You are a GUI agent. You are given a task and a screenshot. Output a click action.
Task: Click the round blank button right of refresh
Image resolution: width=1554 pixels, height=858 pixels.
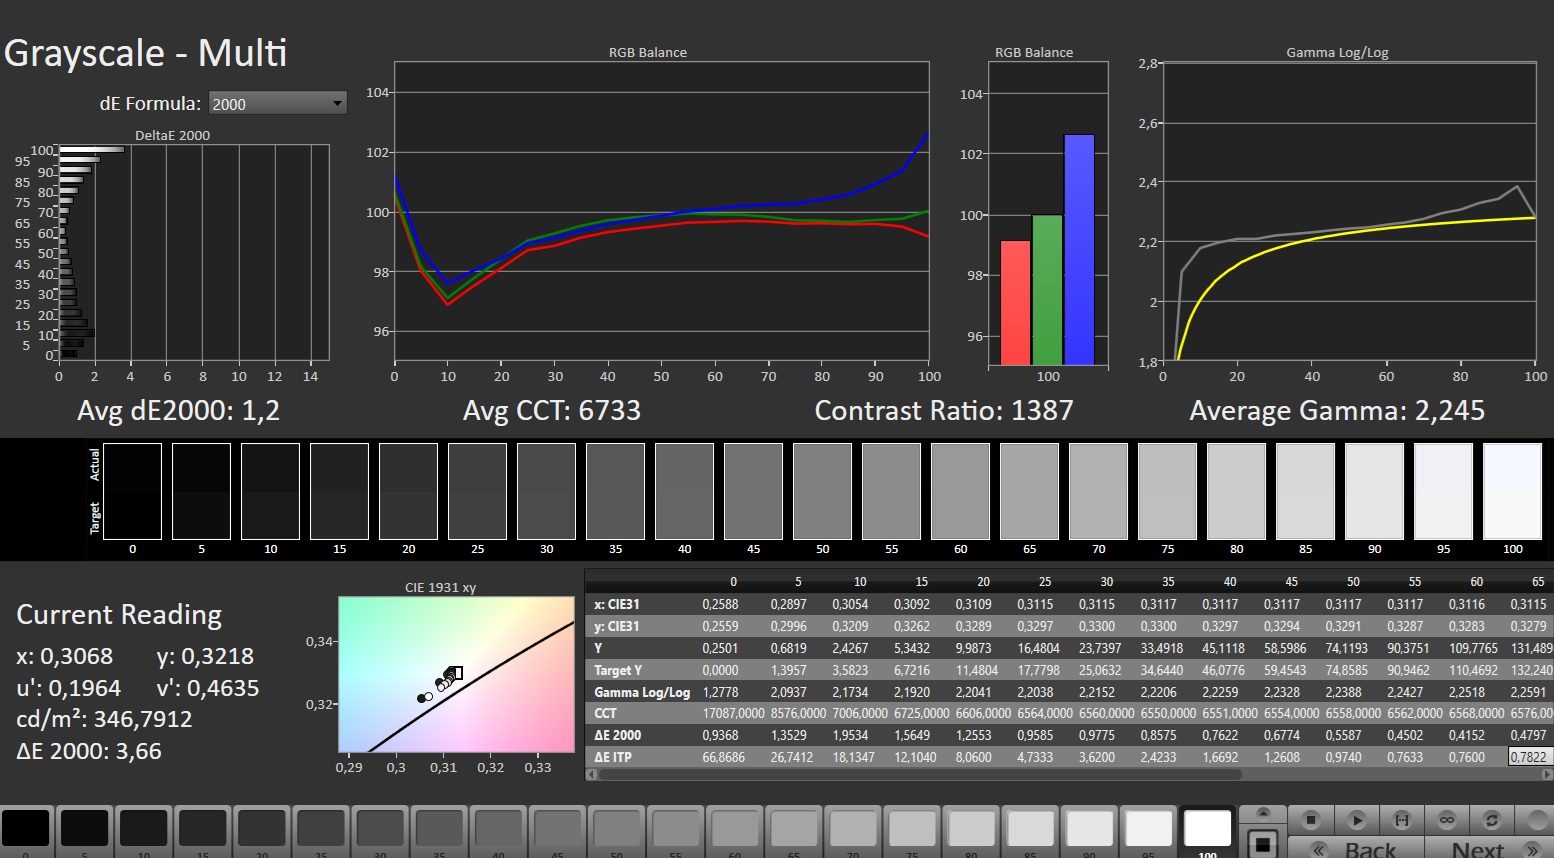point(1538,820)
